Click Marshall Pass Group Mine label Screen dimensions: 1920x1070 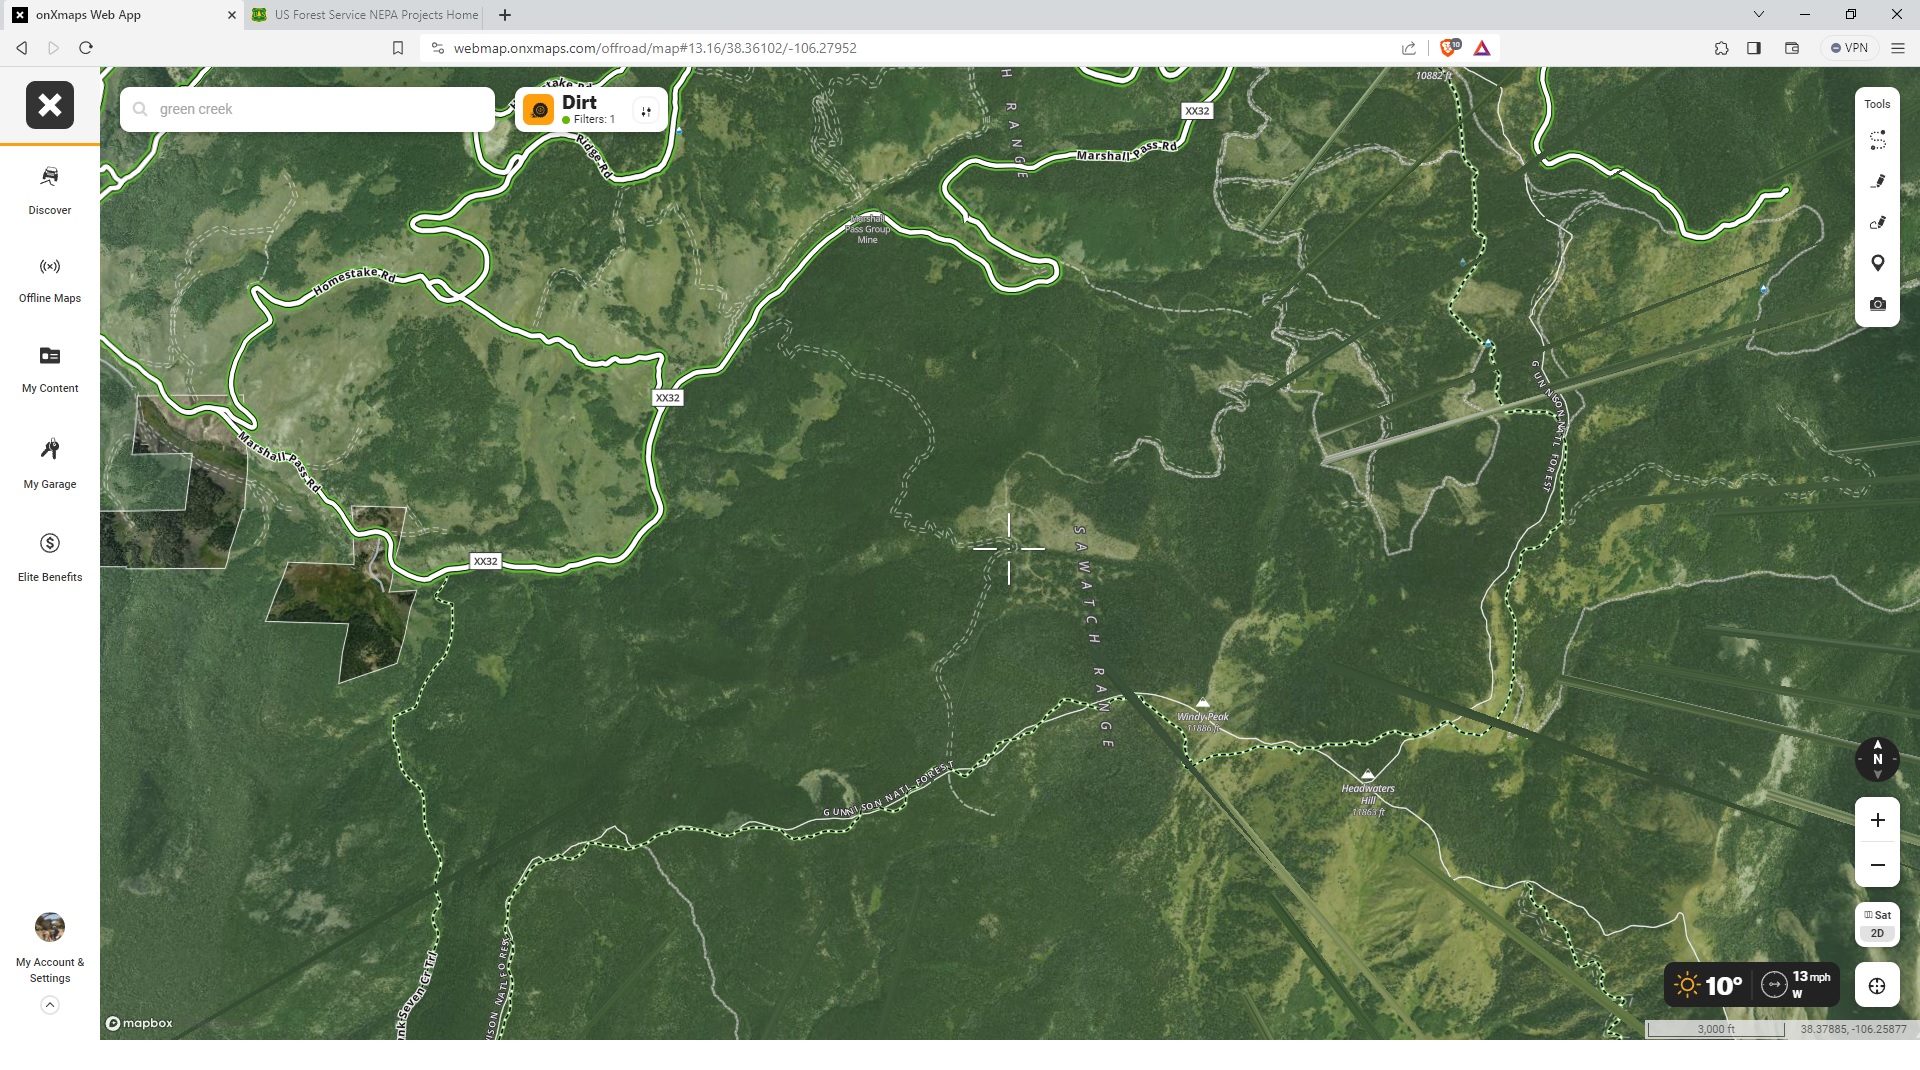[x=867, y=229]
